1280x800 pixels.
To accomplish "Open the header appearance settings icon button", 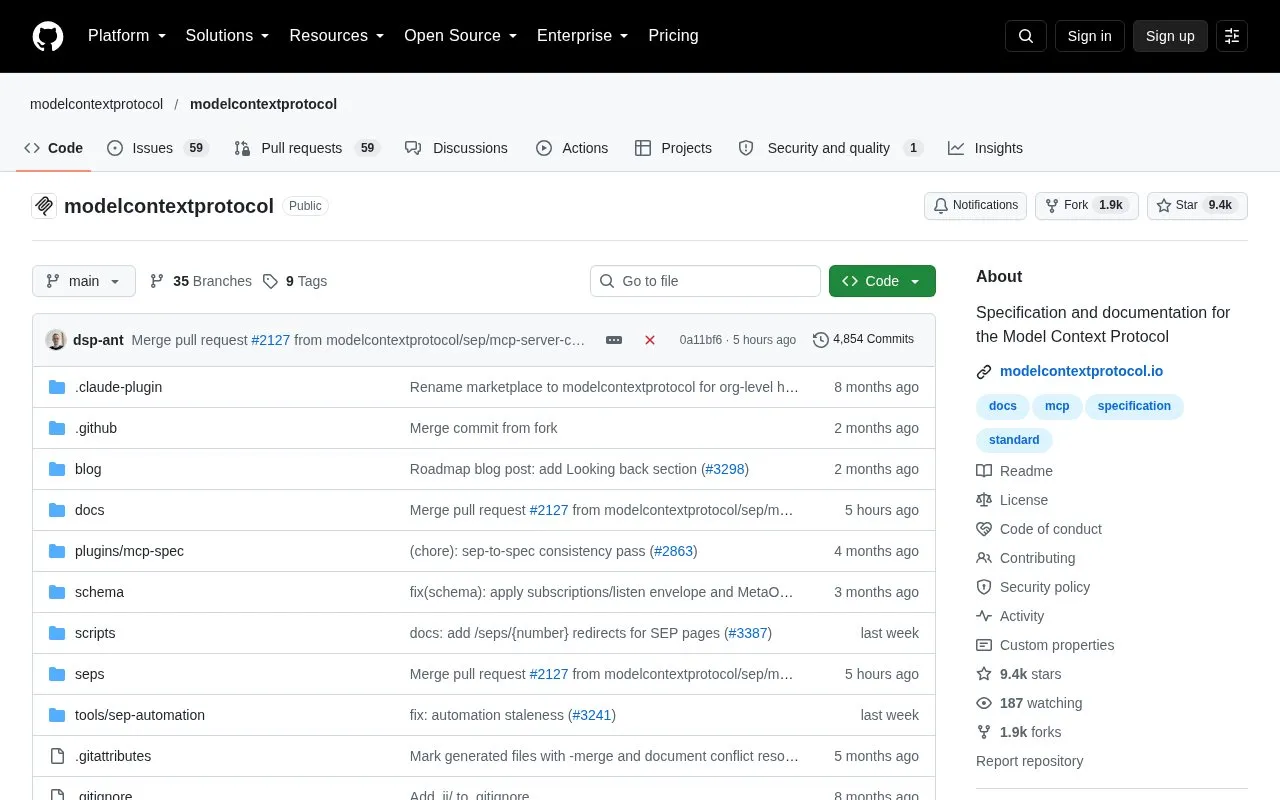I will (1232, 36).
